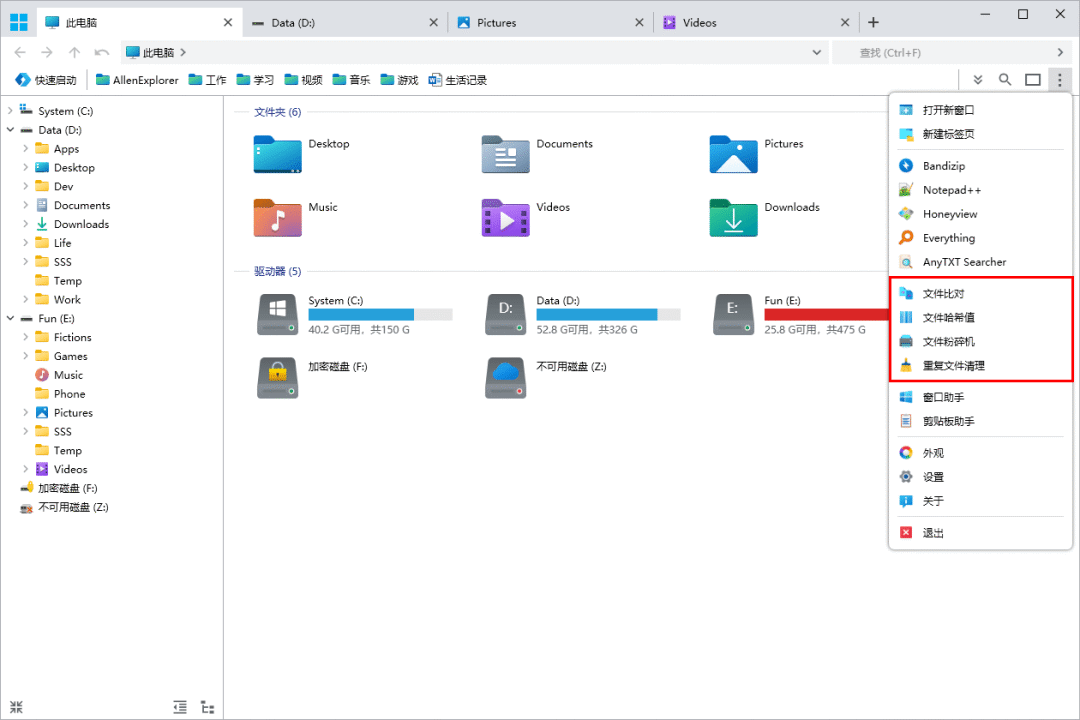The image size is (1080, 720).
Task: Open the 文件哈希值 hash tool
Action: pos(944,317)
